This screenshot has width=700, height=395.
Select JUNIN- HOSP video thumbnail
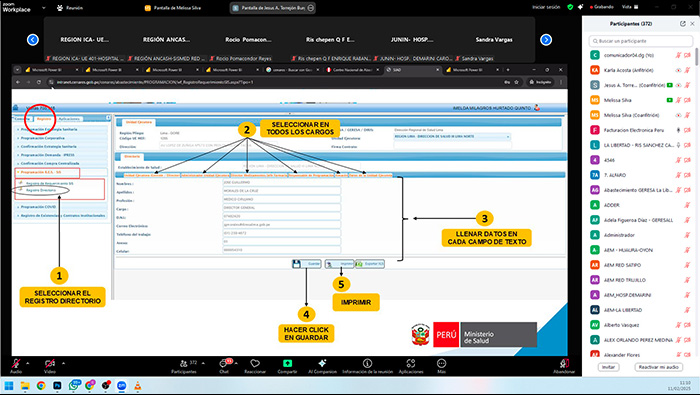point(412,40)
